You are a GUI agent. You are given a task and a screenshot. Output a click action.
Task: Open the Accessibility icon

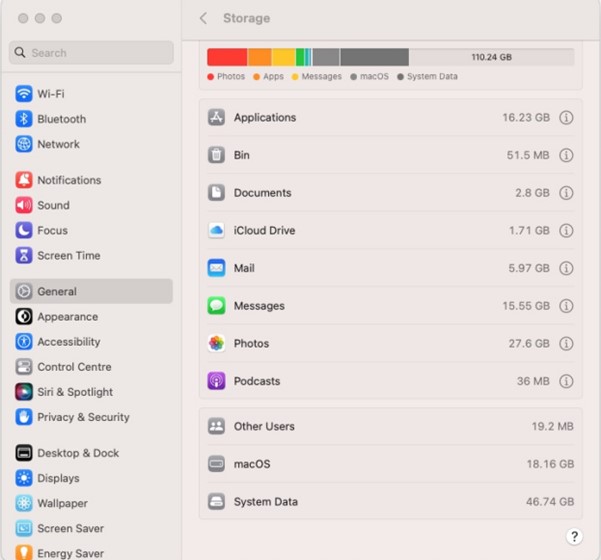click(x=24, y=342)
